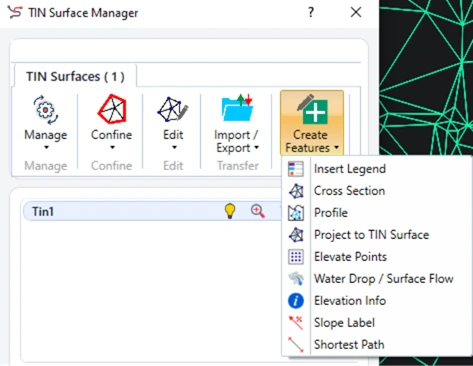Viewport: 473px width, 366px height.
Task: Open the Import / Export folder icon
Action: click(x=237, y=108)
